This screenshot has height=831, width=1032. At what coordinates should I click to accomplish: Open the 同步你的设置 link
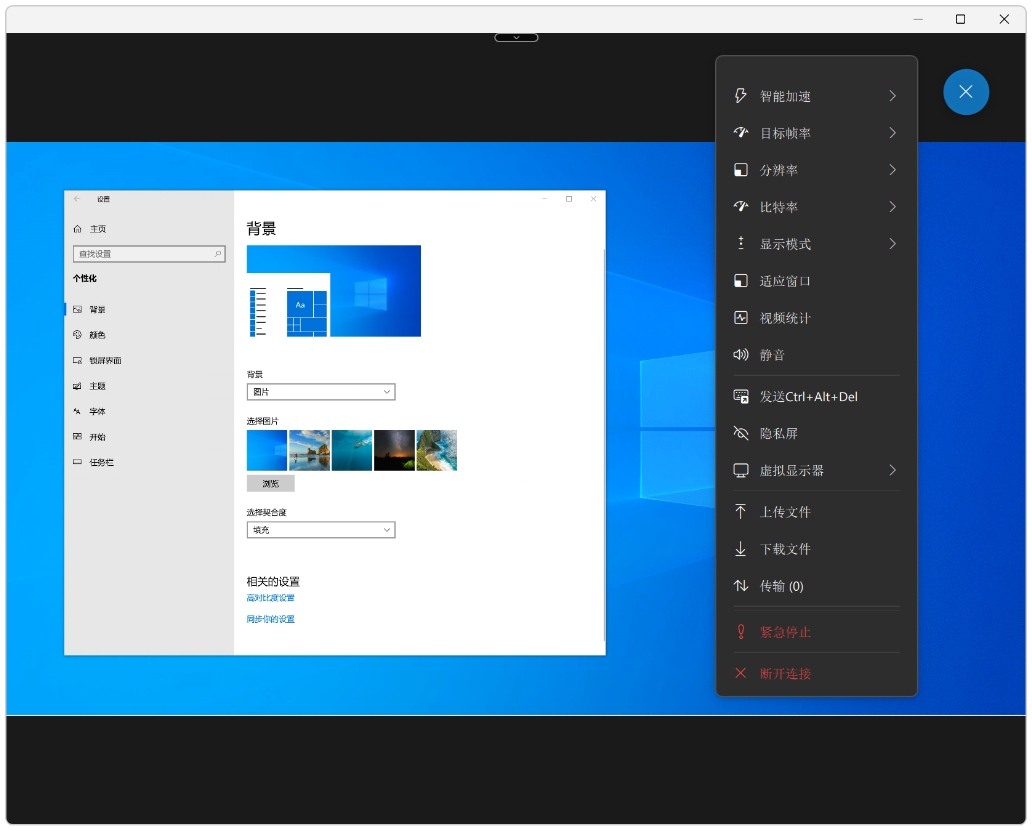(x=271, y=619)
